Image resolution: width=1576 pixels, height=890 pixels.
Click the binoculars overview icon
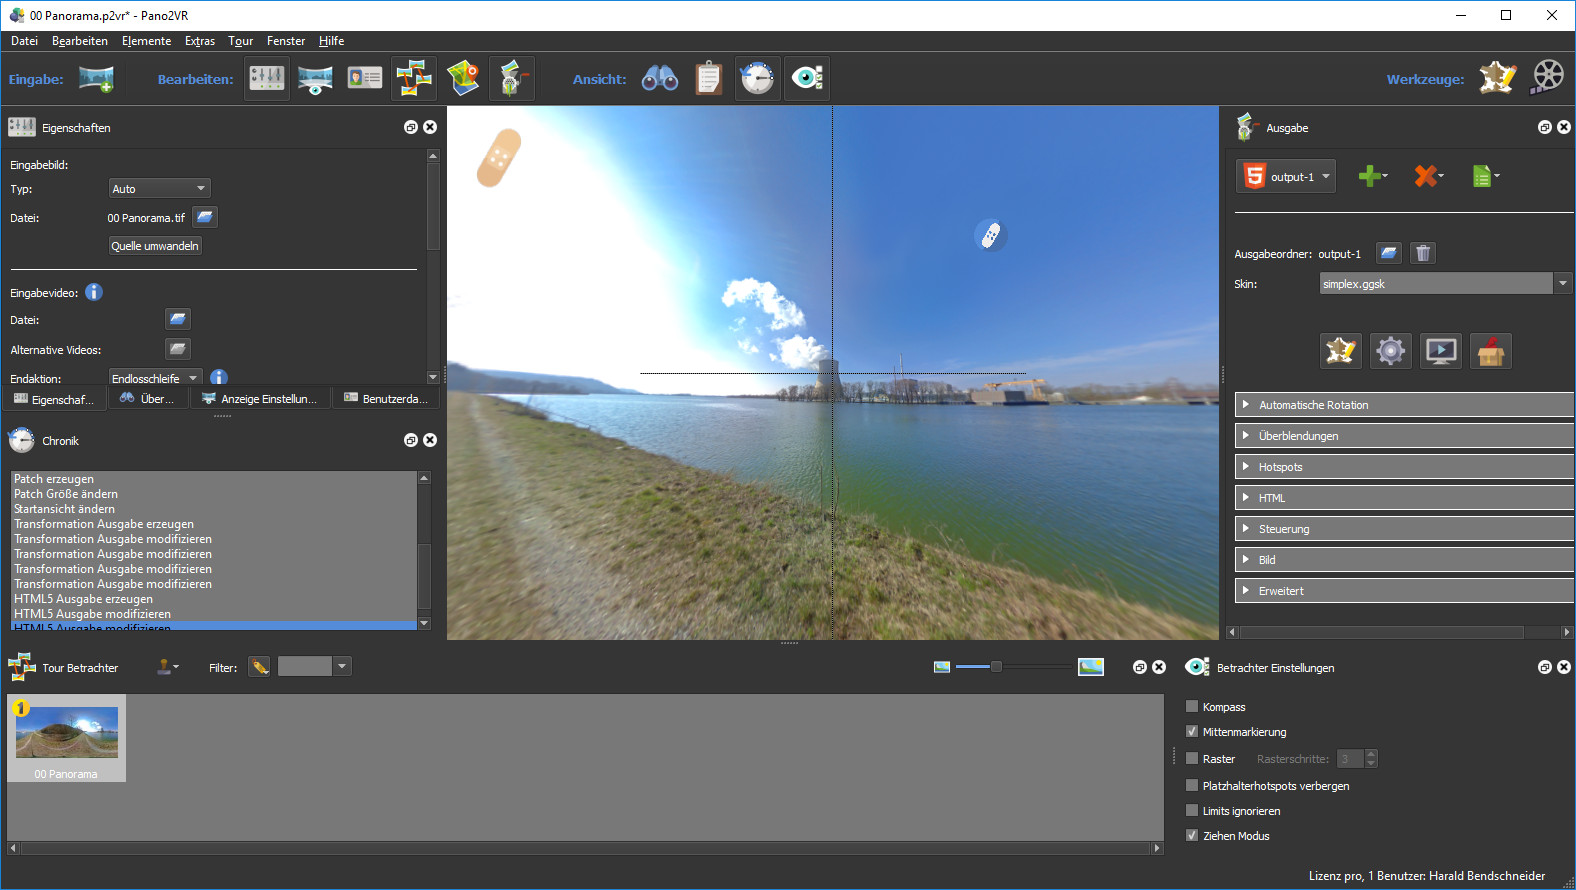(660, 78)
